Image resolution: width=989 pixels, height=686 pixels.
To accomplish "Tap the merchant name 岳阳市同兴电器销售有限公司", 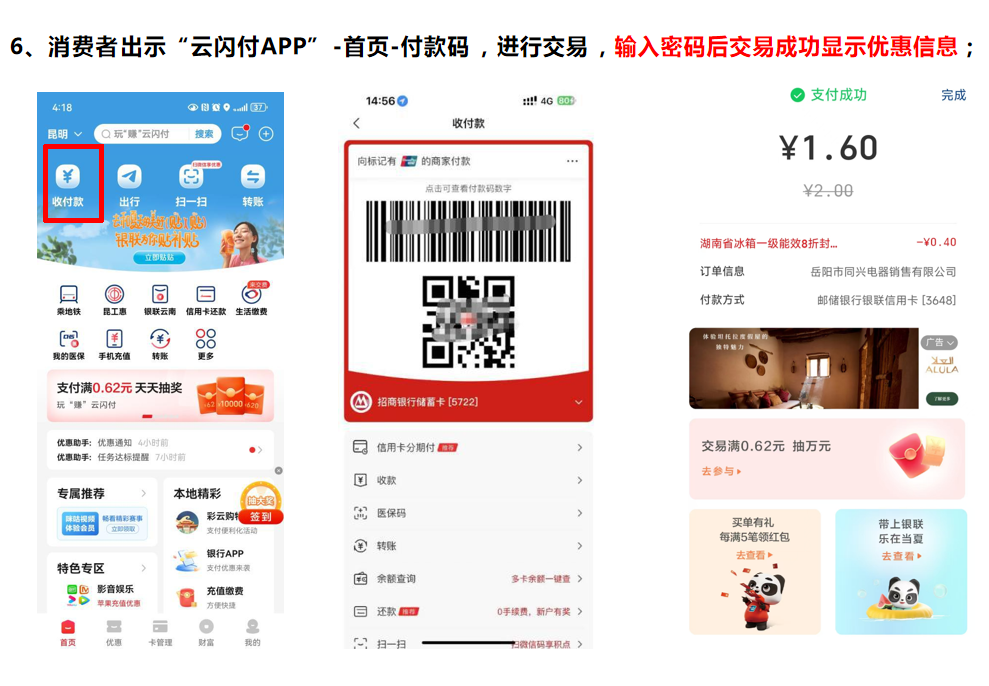I will [883, 272].
